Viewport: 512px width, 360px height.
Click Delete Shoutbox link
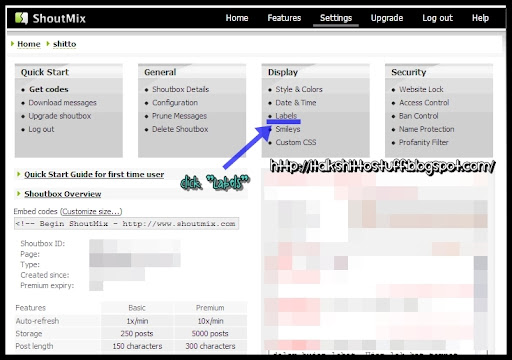180,129
